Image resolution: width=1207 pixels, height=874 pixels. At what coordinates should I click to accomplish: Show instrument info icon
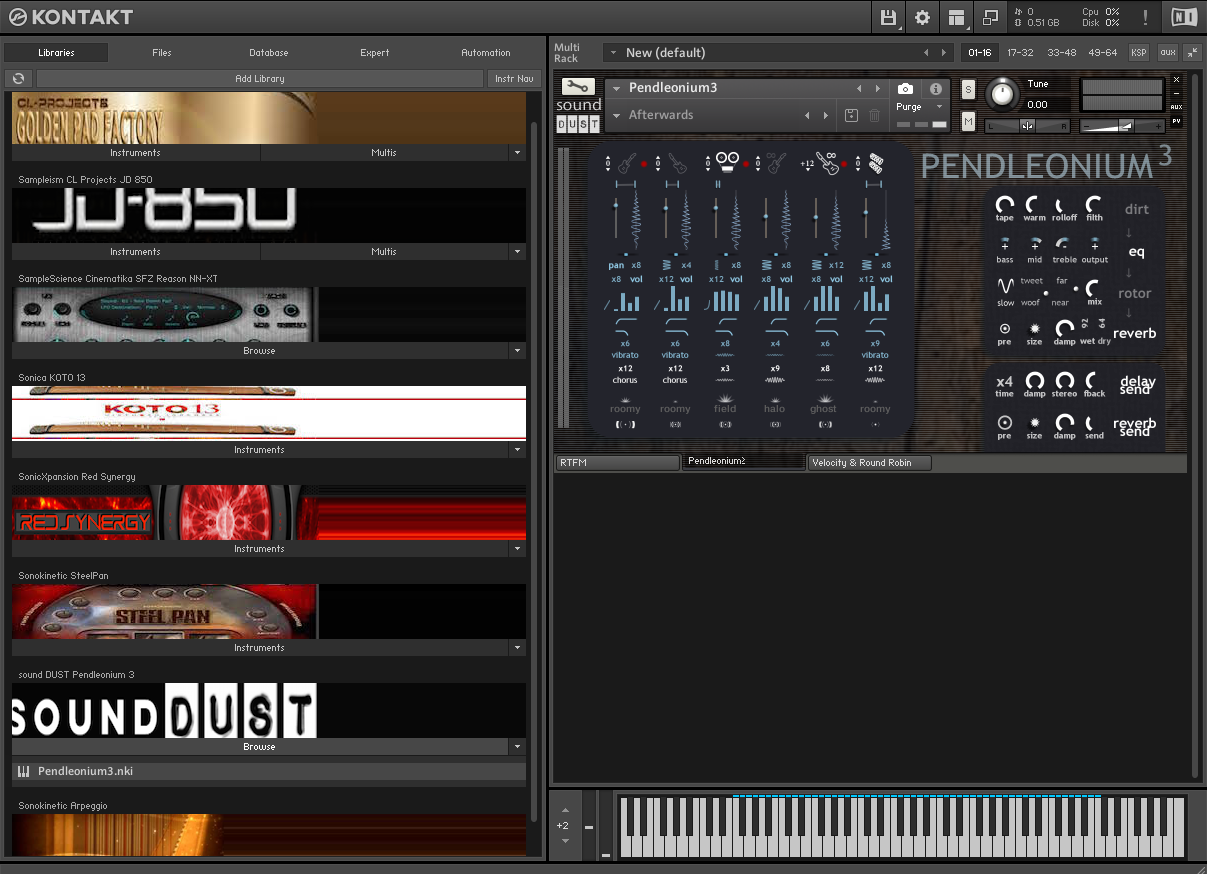pyautogui.click(x=935, y=89)
